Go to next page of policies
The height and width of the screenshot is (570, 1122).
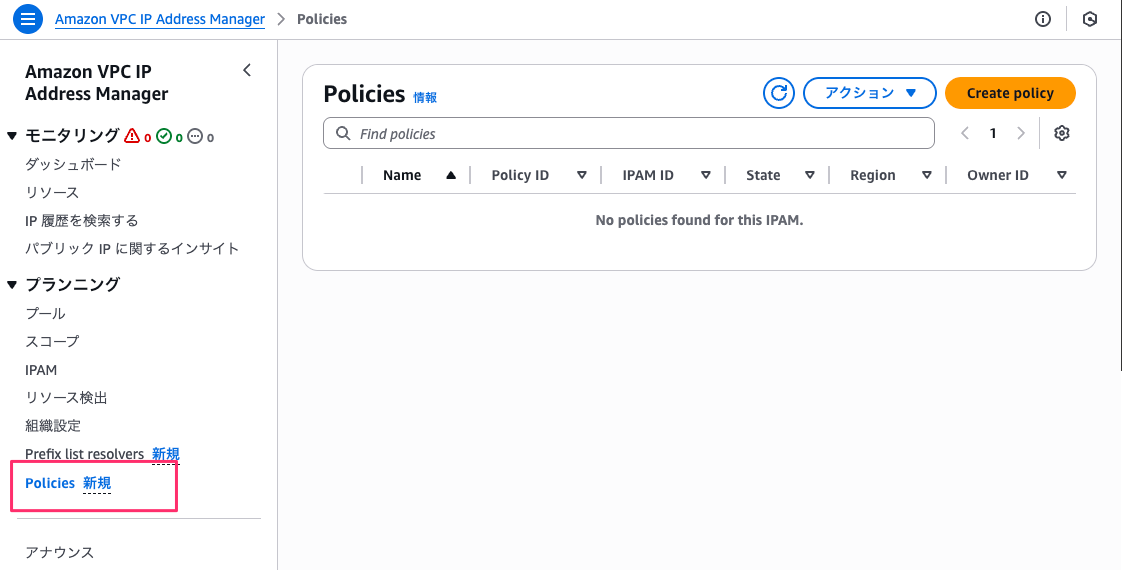coord(1021,134)
